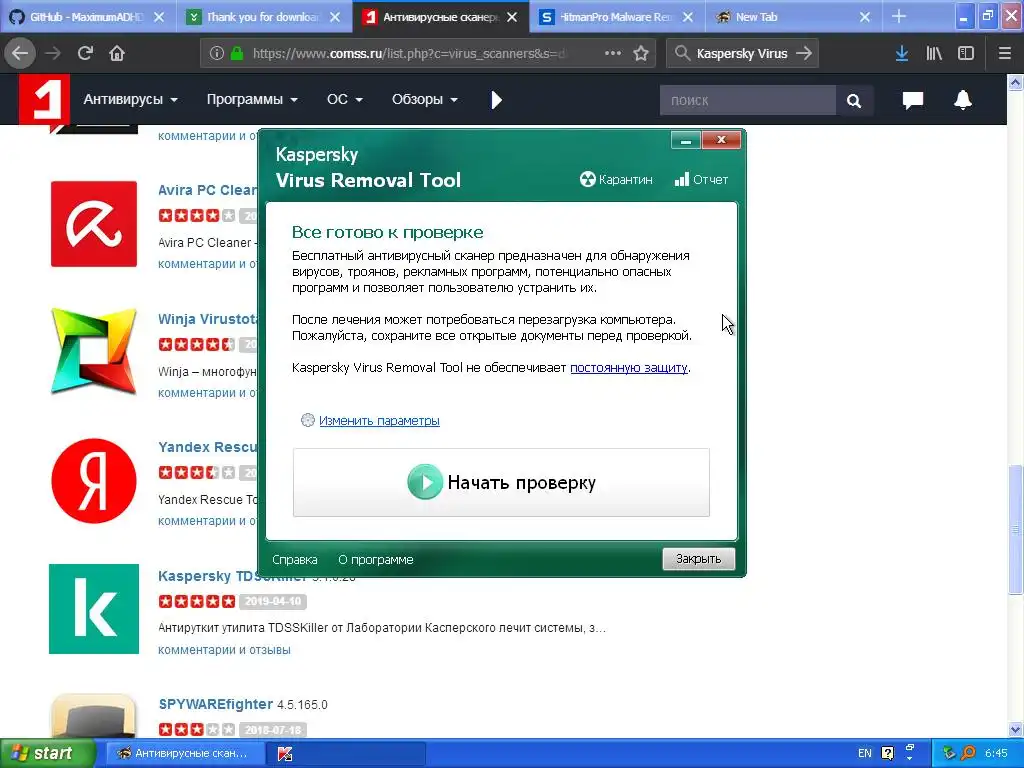
Task: Expand the Программы dropdown menu
Action: click(252, 99)
